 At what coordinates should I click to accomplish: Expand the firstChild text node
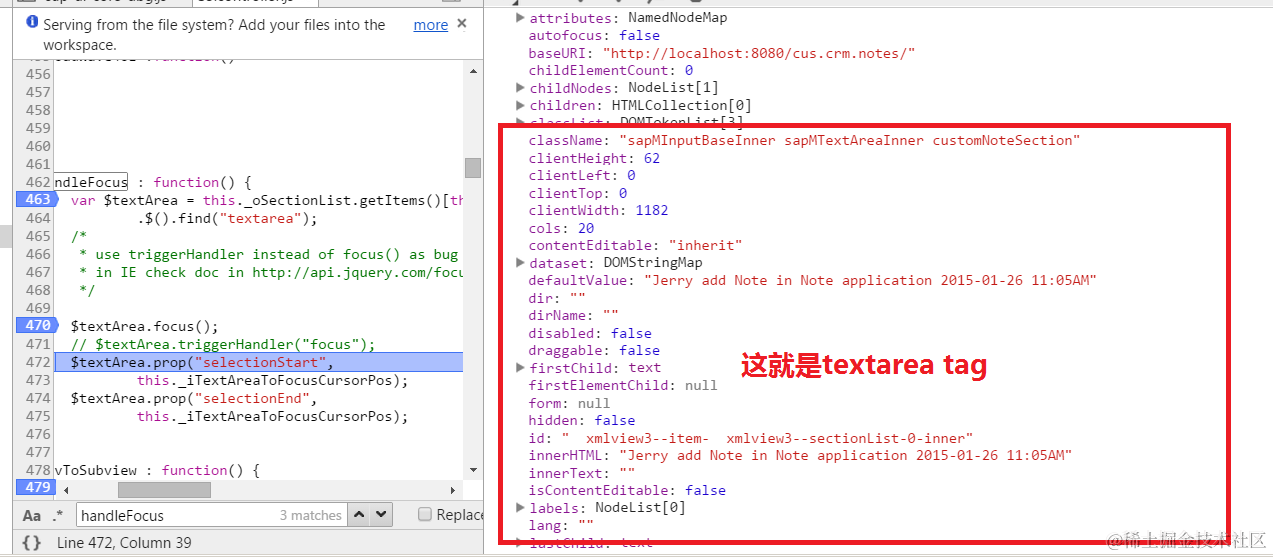[x=520, y=368]
